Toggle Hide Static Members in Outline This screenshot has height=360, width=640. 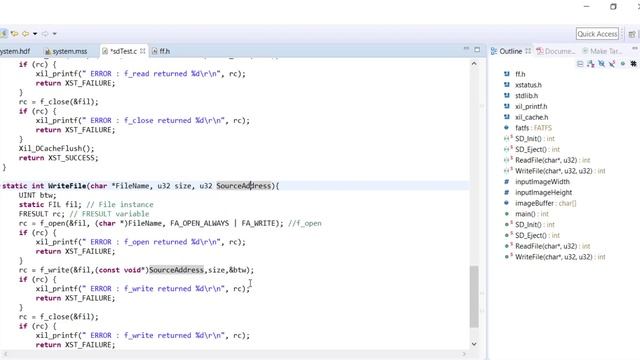coord(612,64)
